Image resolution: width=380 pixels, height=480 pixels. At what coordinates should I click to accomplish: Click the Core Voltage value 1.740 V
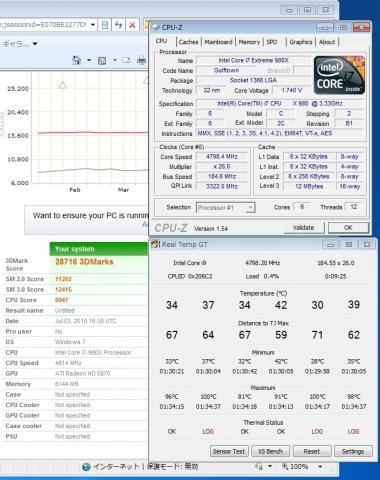point(292,90)
